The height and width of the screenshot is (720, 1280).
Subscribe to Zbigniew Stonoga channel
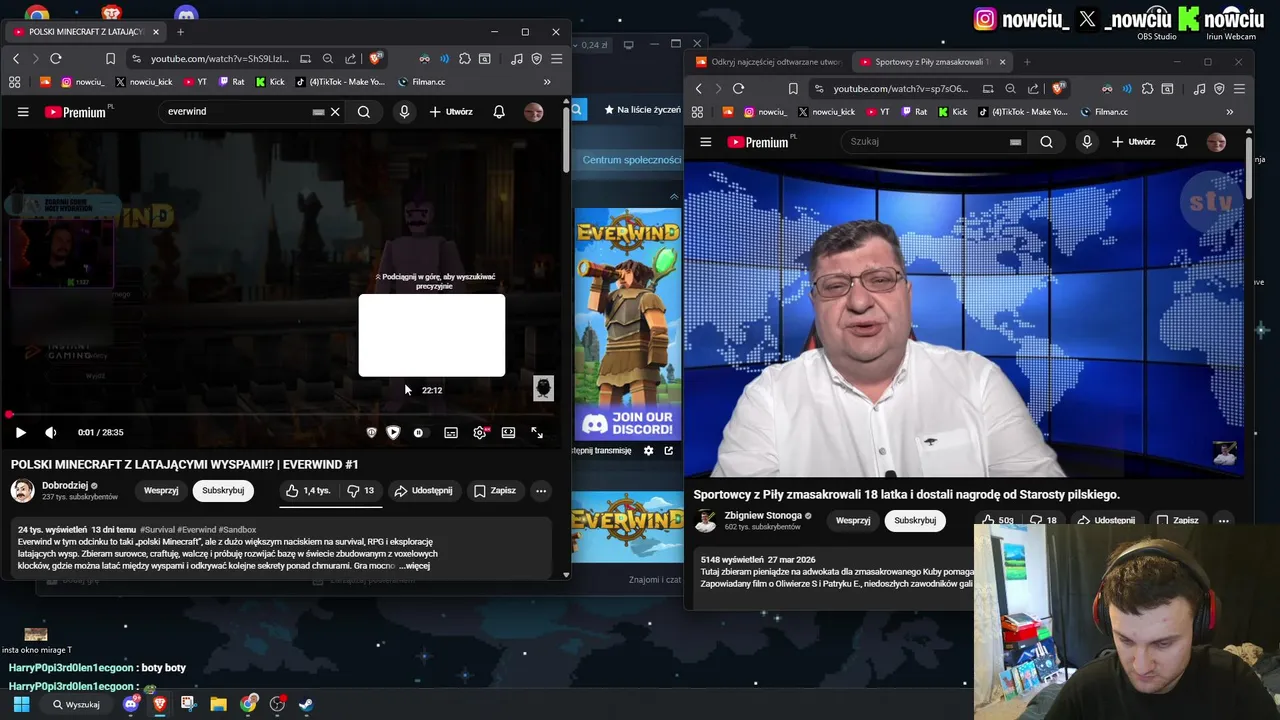click(x=915, y=520)
